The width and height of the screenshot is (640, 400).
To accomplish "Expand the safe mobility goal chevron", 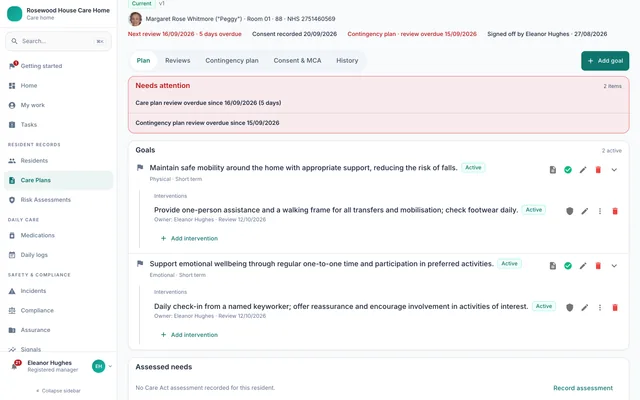I will click(614, 170).
